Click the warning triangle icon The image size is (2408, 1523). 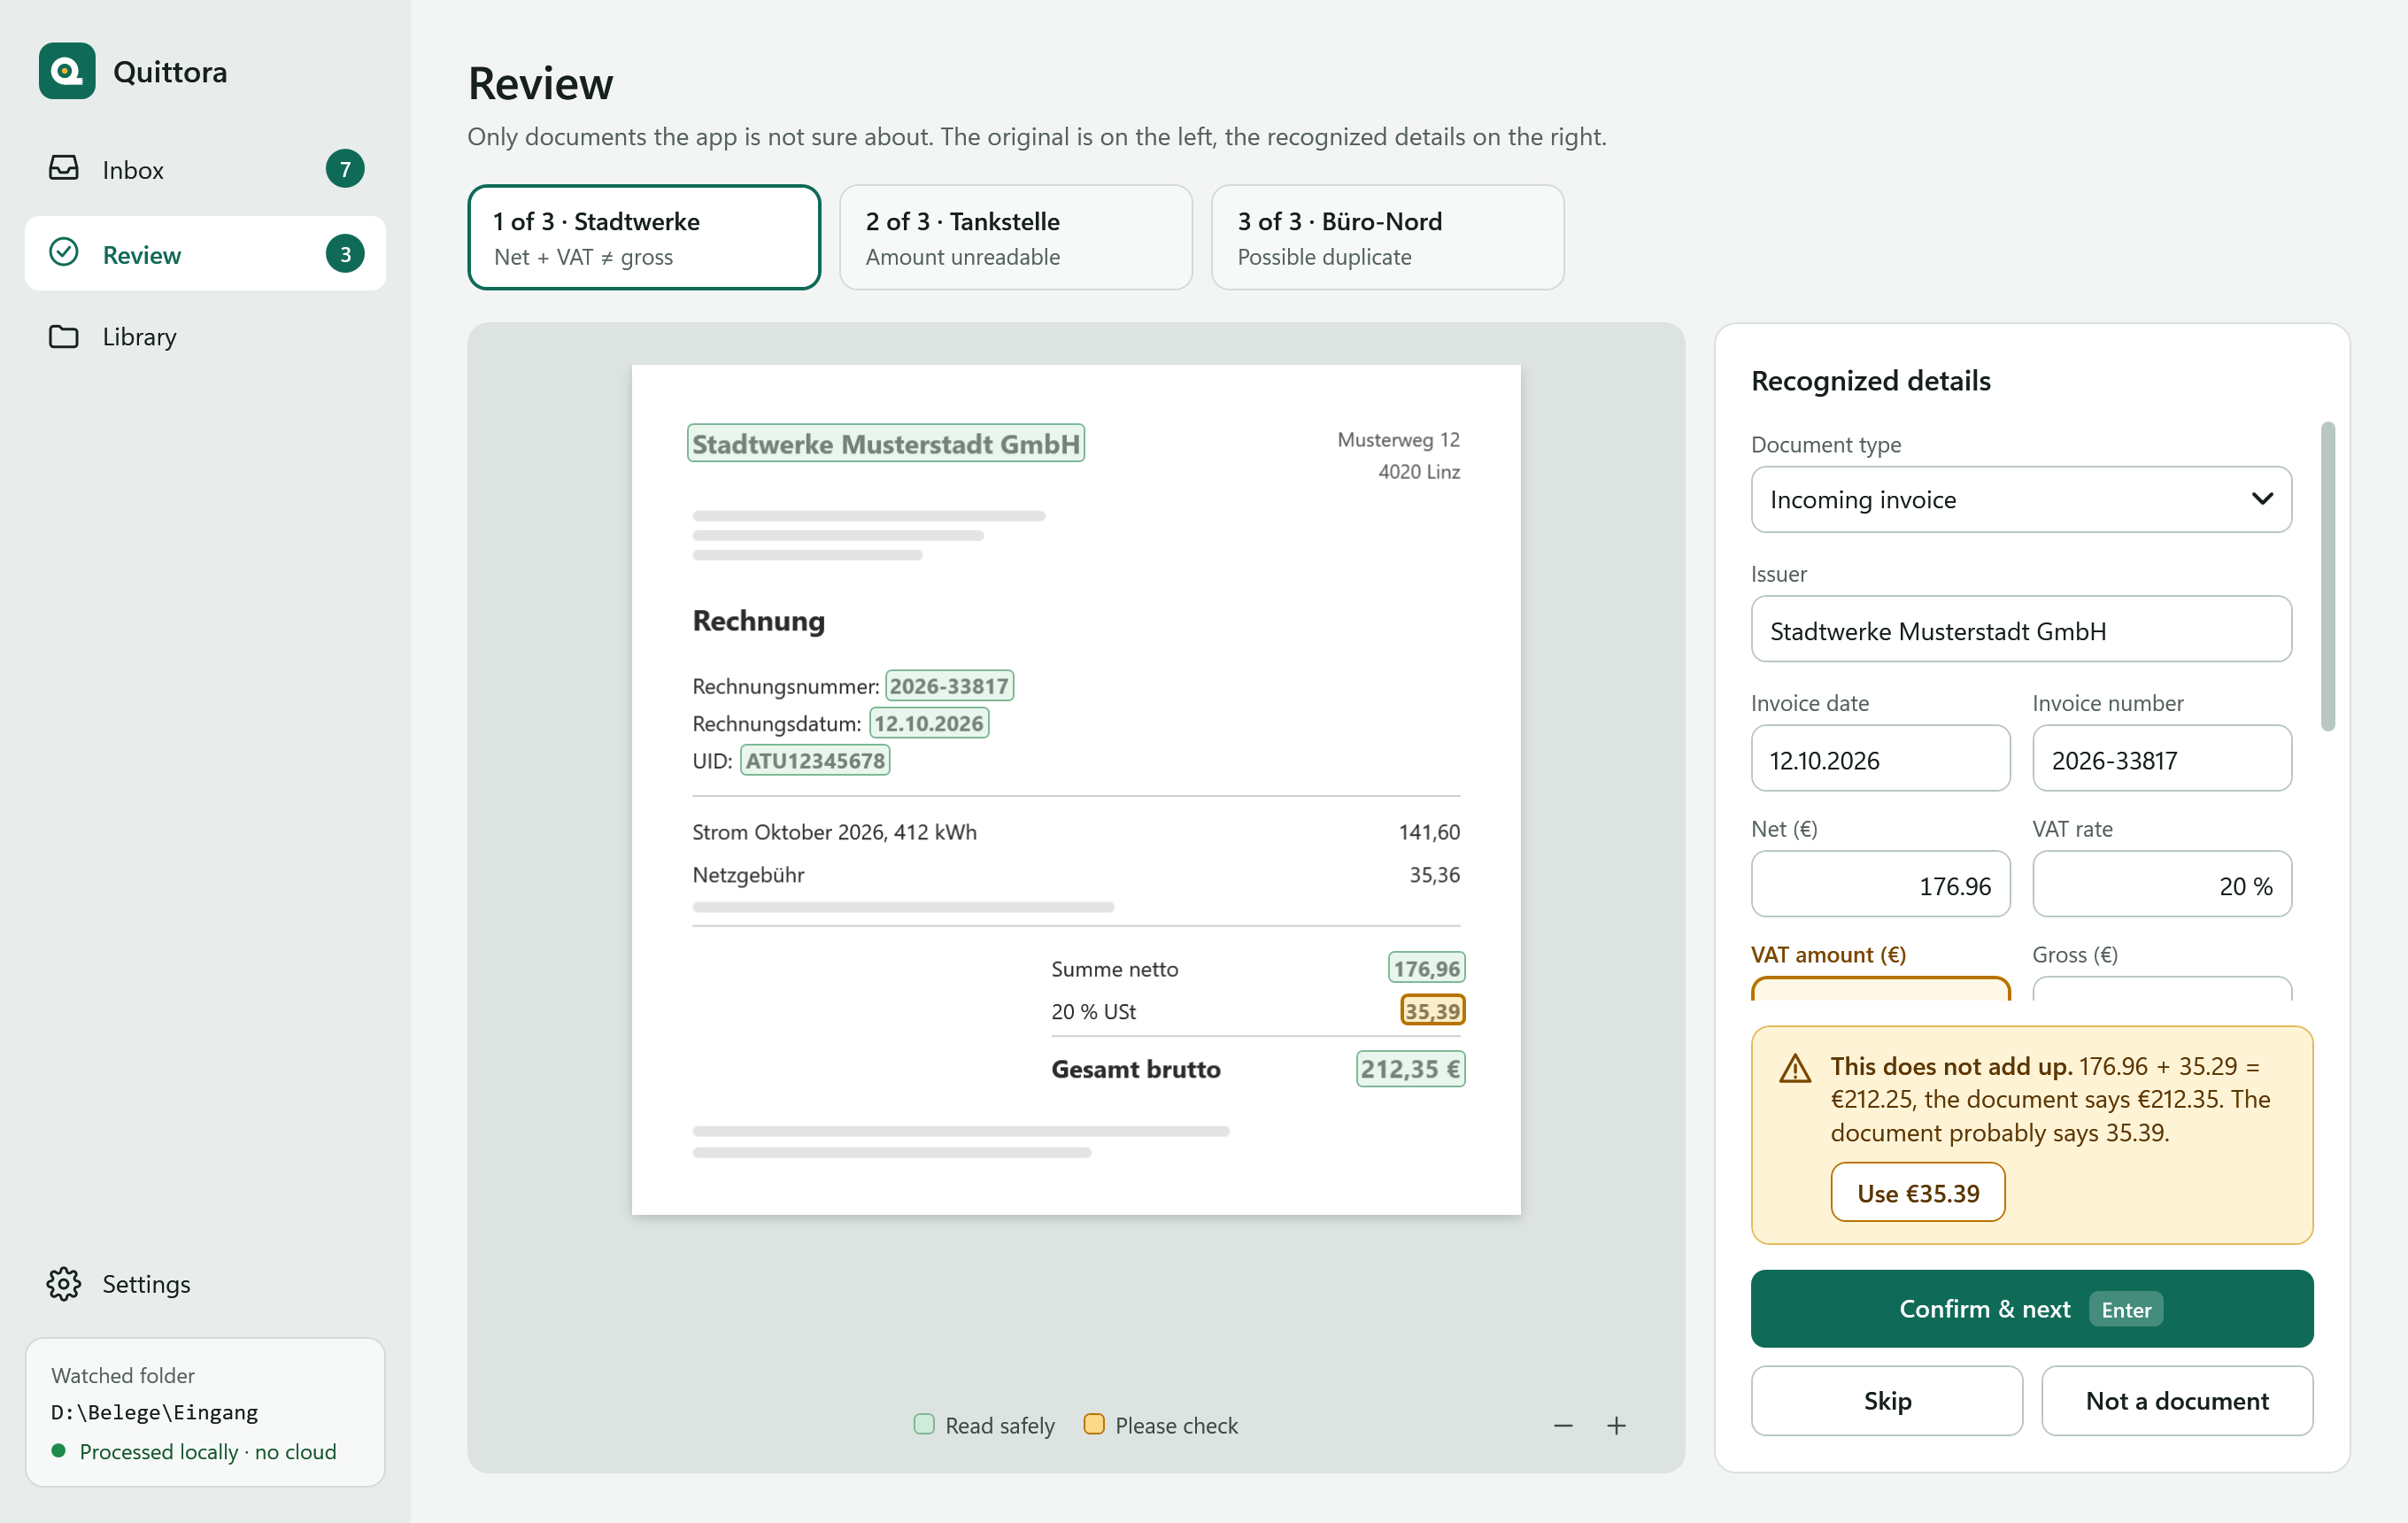tap(1795, 1069)
